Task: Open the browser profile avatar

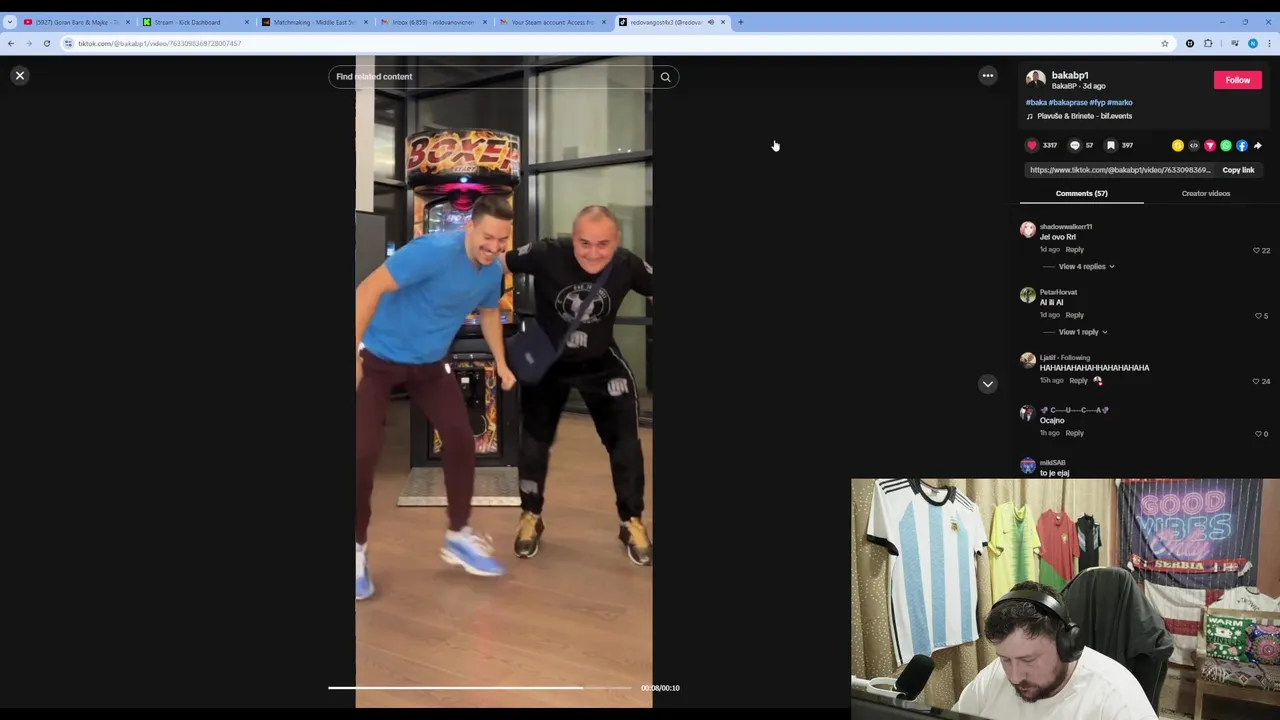Action: pyautogui.click(x=1252, y=43)
